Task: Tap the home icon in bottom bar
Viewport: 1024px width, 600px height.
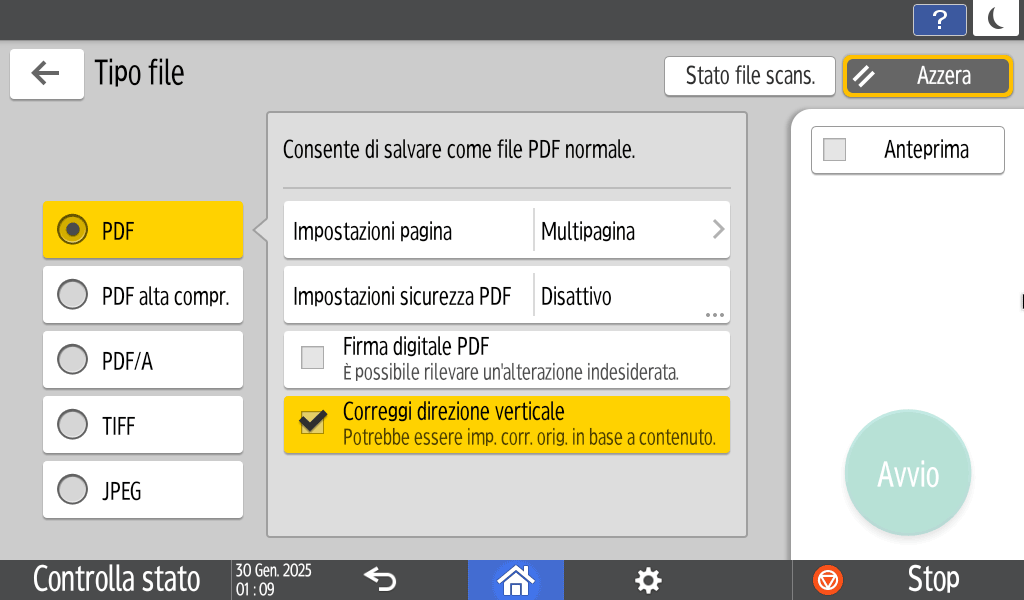Action: coord(515,580)
